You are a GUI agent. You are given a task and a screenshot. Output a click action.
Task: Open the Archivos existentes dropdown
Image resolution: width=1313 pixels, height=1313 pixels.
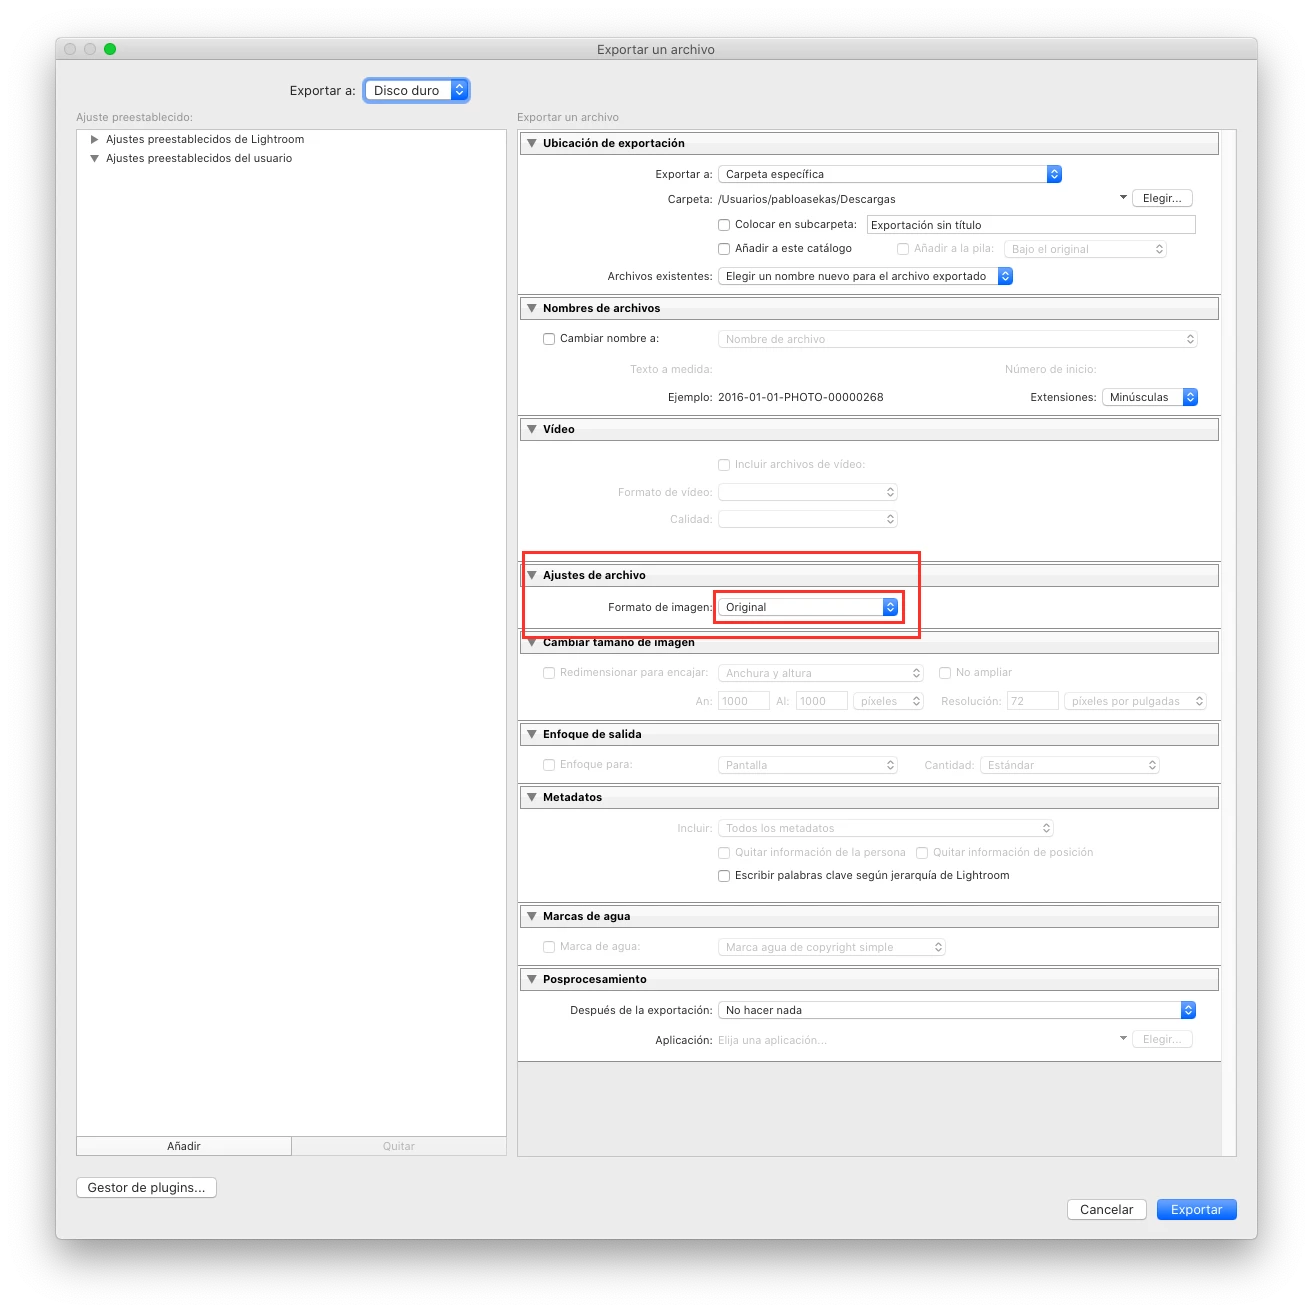pyautogui.click(x=865, y=276)
